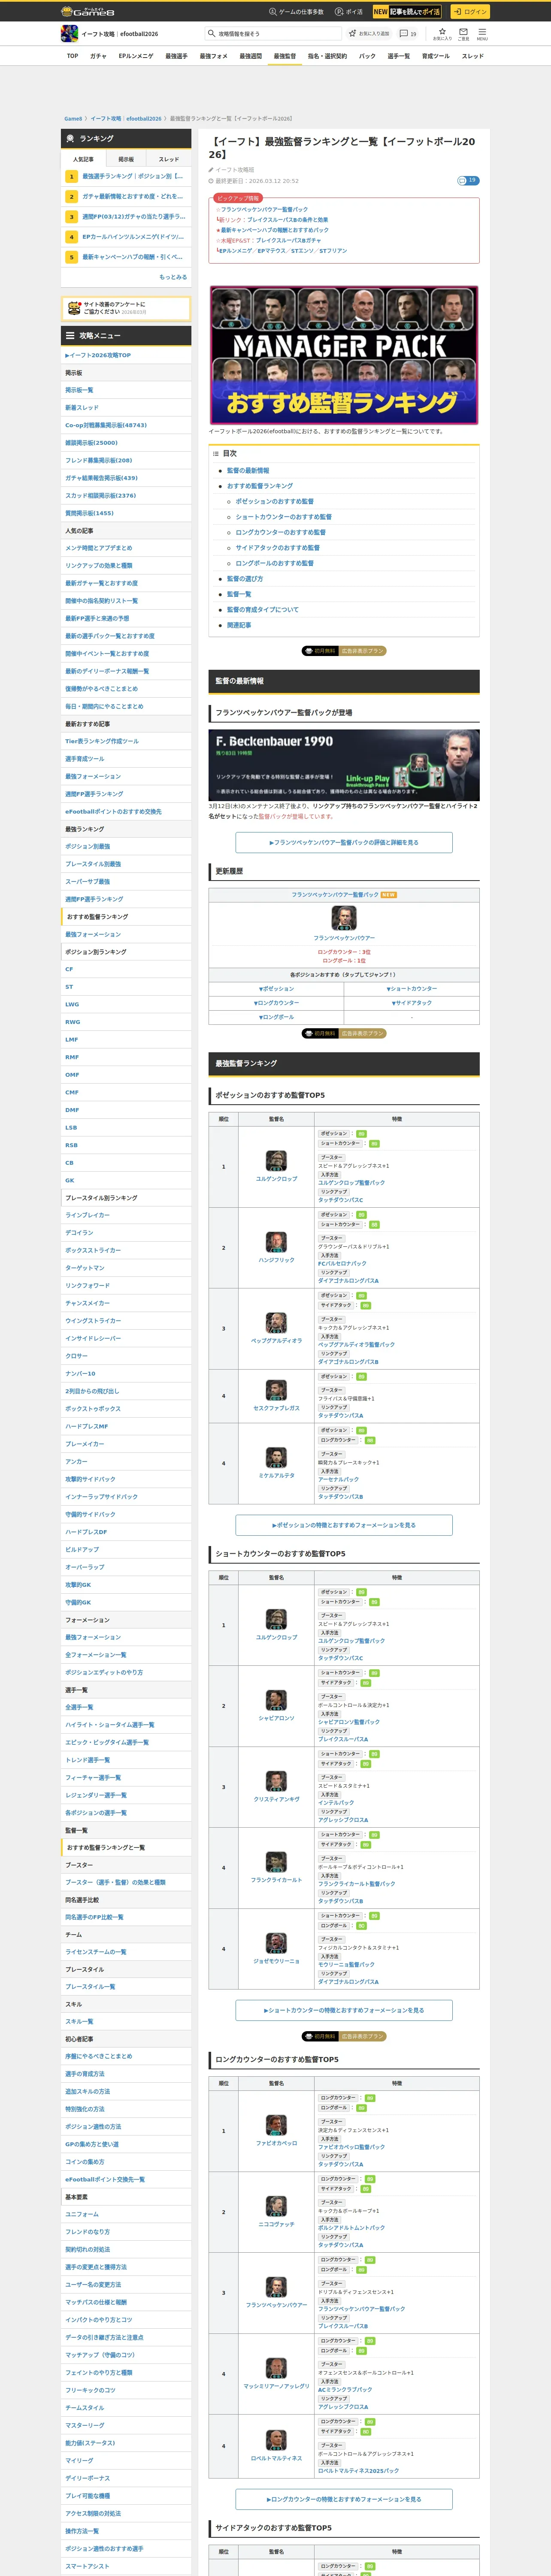Click the フランクライカールト manager portrait
Image resolution: width=551 pixels, height=2576 pixels.
pyautogui.click(x=276, y=1862)
